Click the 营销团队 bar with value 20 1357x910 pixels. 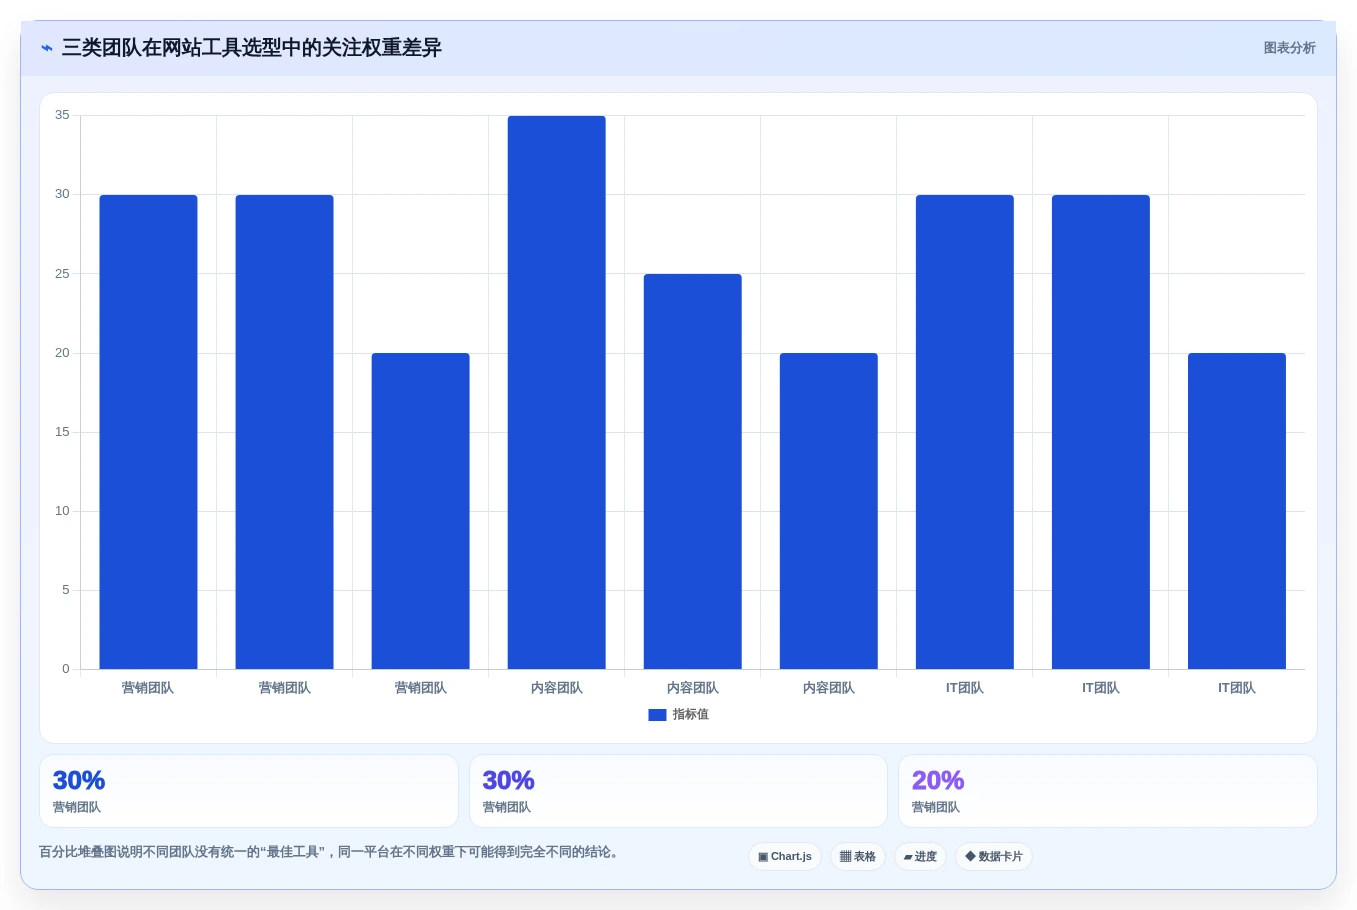pyautogui.click(x=420, y=511)
